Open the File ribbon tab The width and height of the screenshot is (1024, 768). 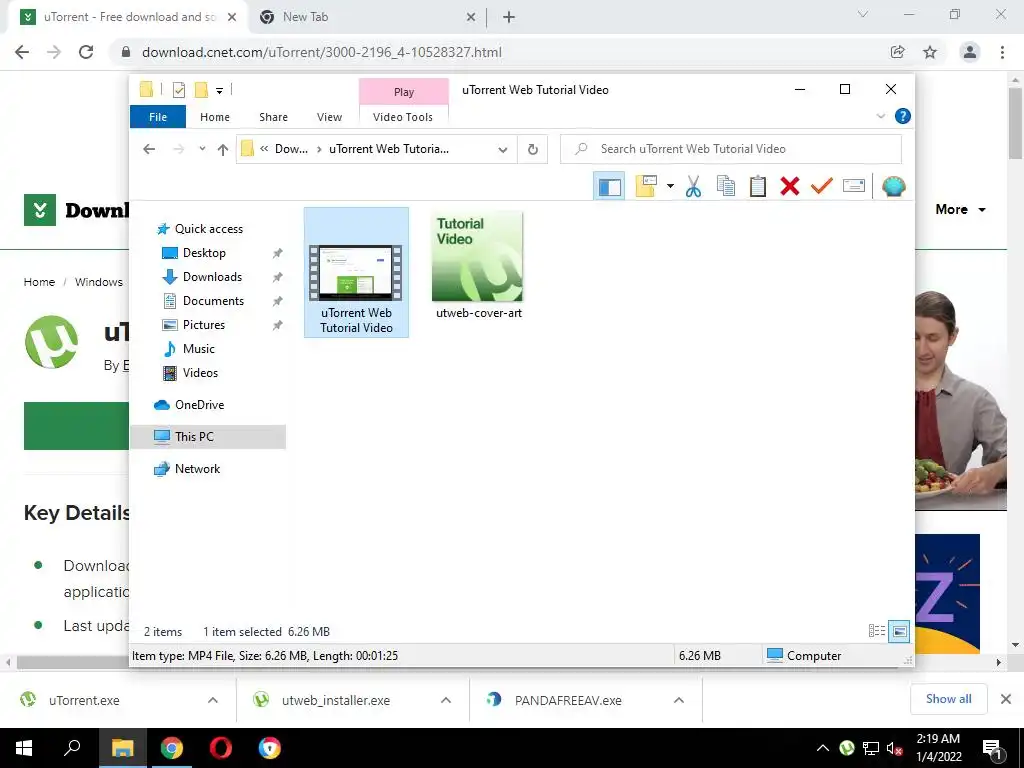pos(158,117)
